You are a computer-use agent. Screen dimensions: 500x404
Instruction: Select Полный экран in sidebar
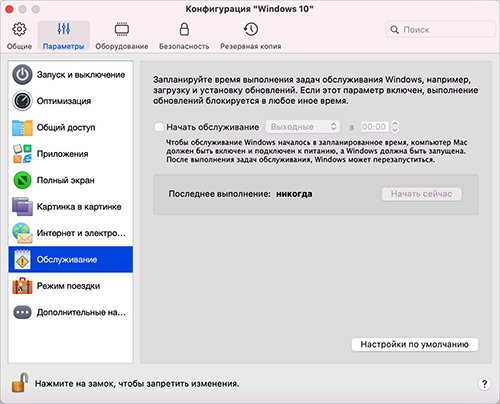point(71,180)
